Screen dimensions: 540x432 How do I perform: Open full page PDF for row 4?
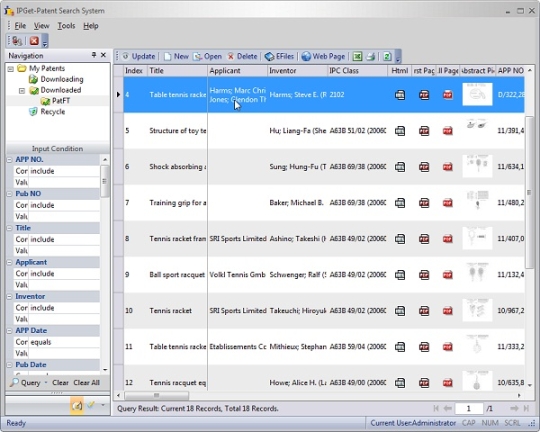pyautogui.click(x=447, y=95)
